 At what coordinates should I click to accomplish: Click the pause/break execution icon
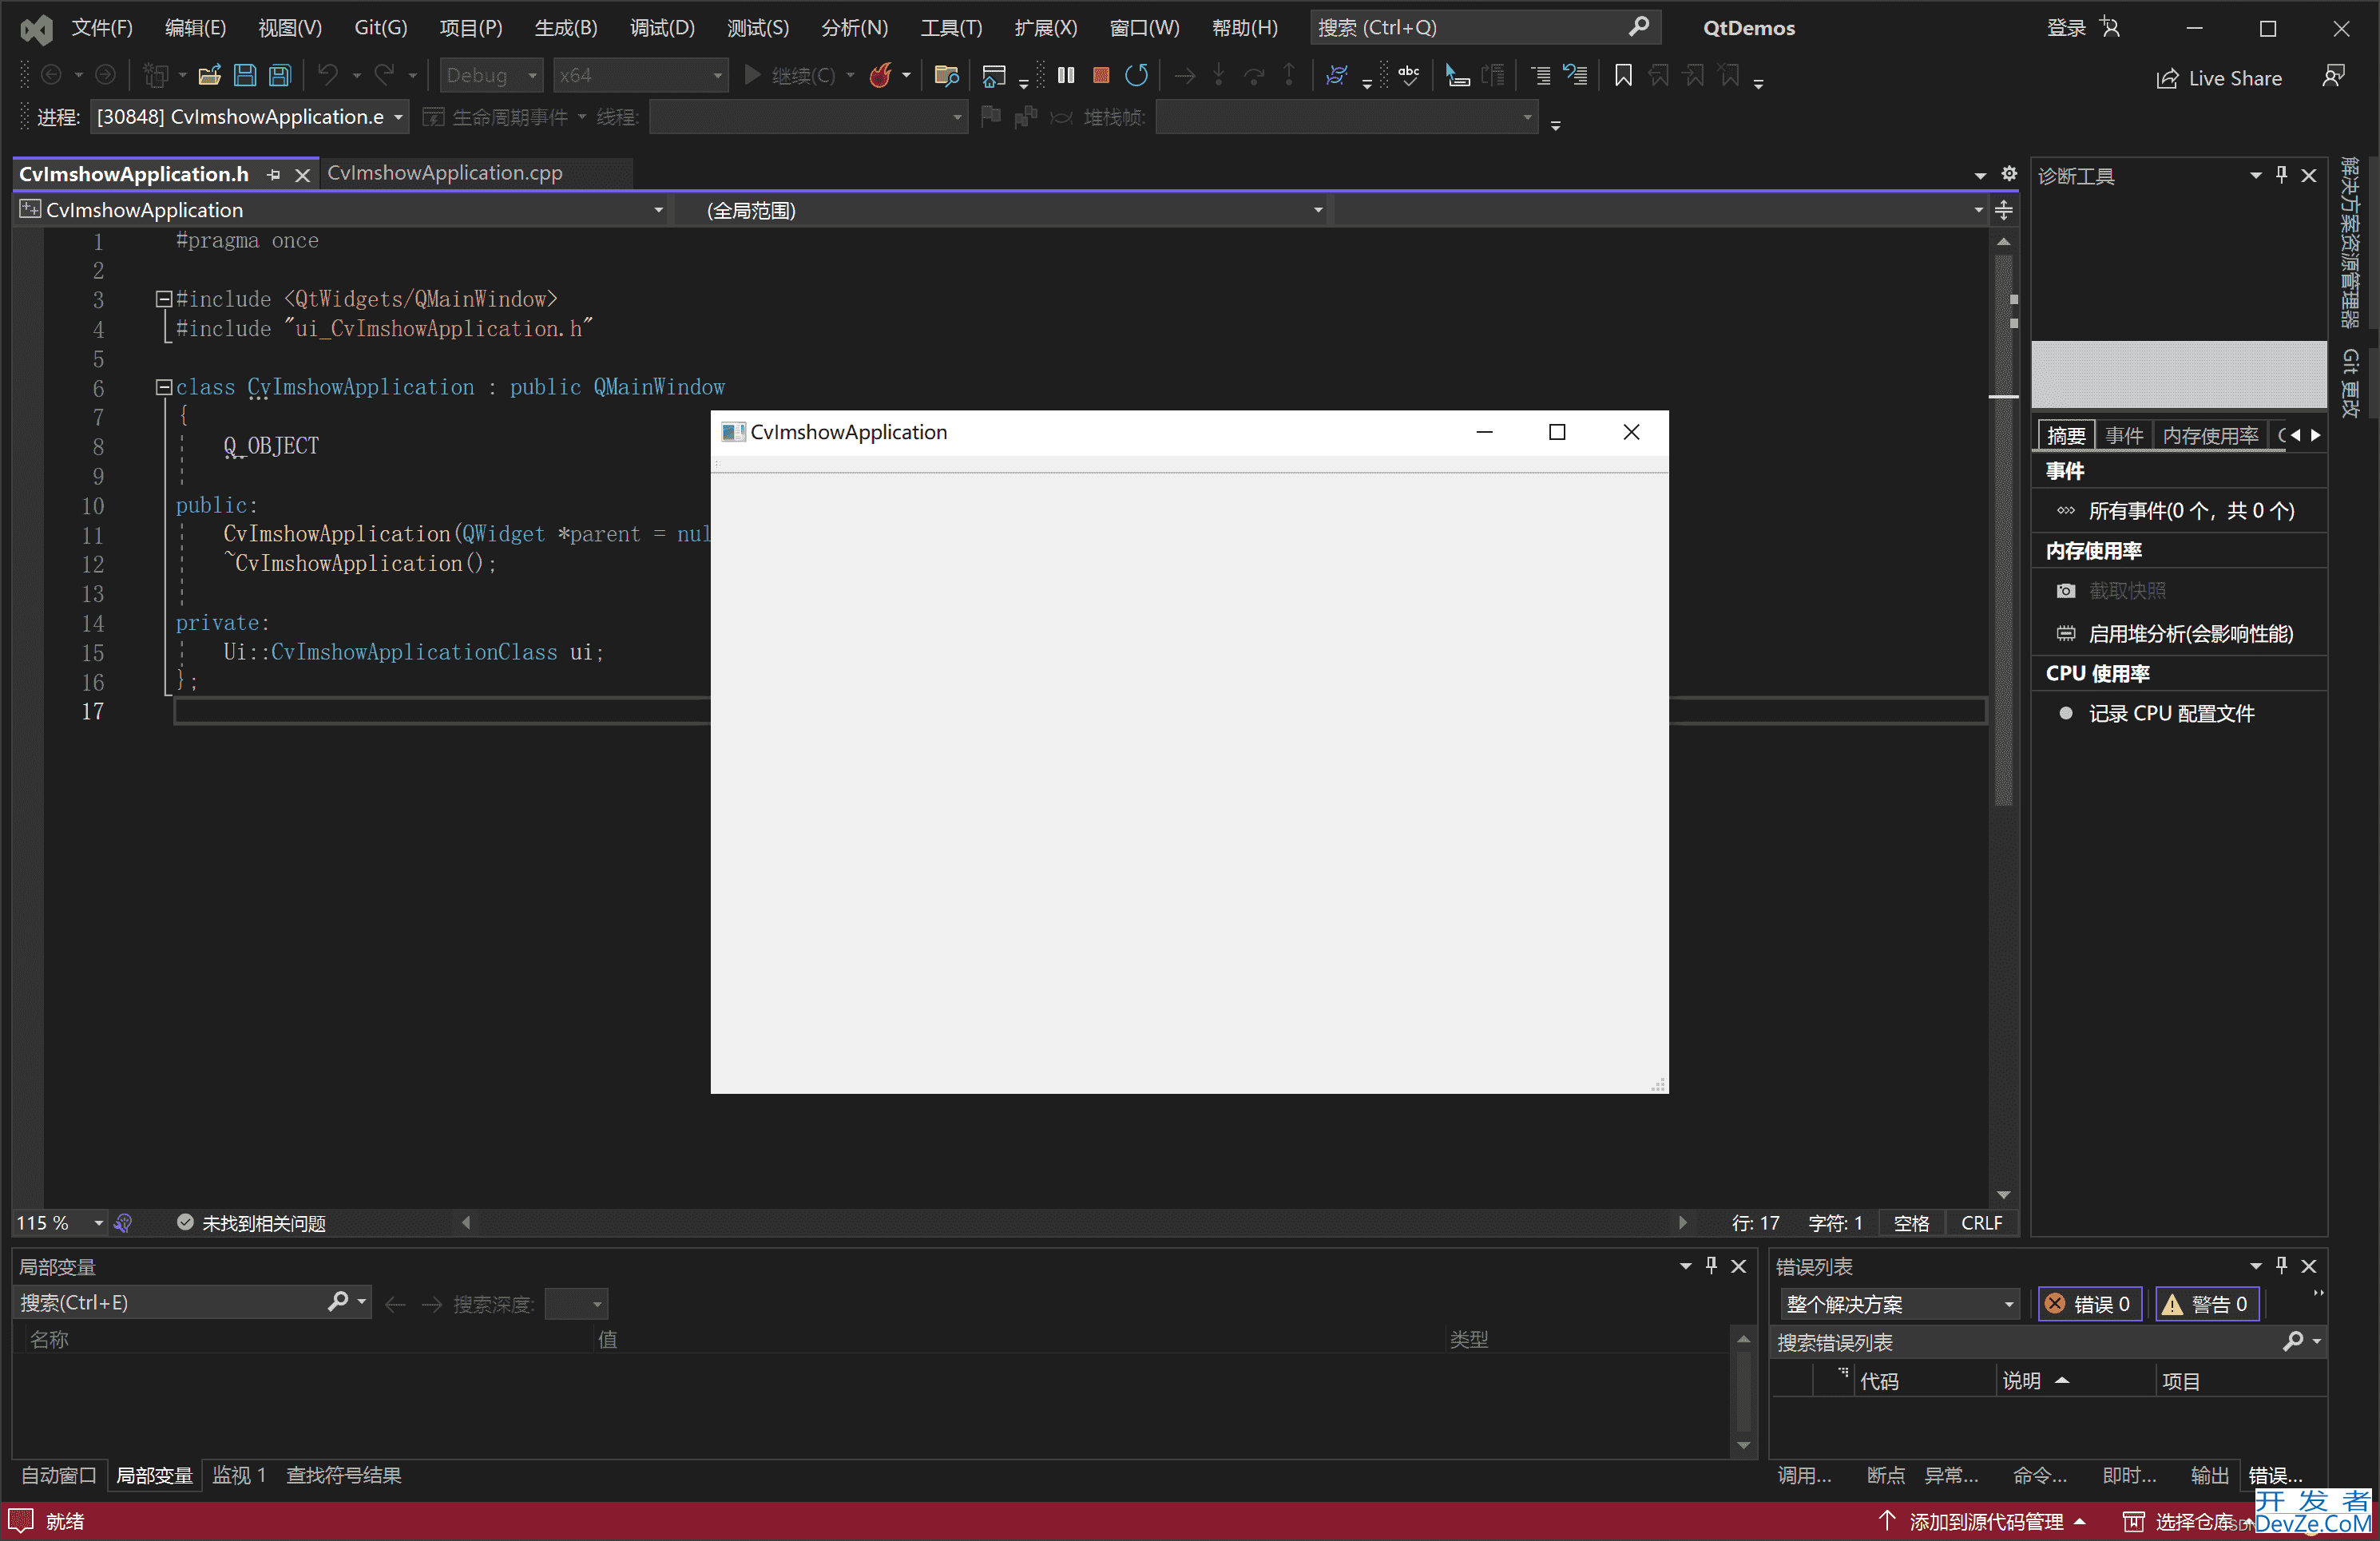pyautogui.click(x=1065, y=77)
